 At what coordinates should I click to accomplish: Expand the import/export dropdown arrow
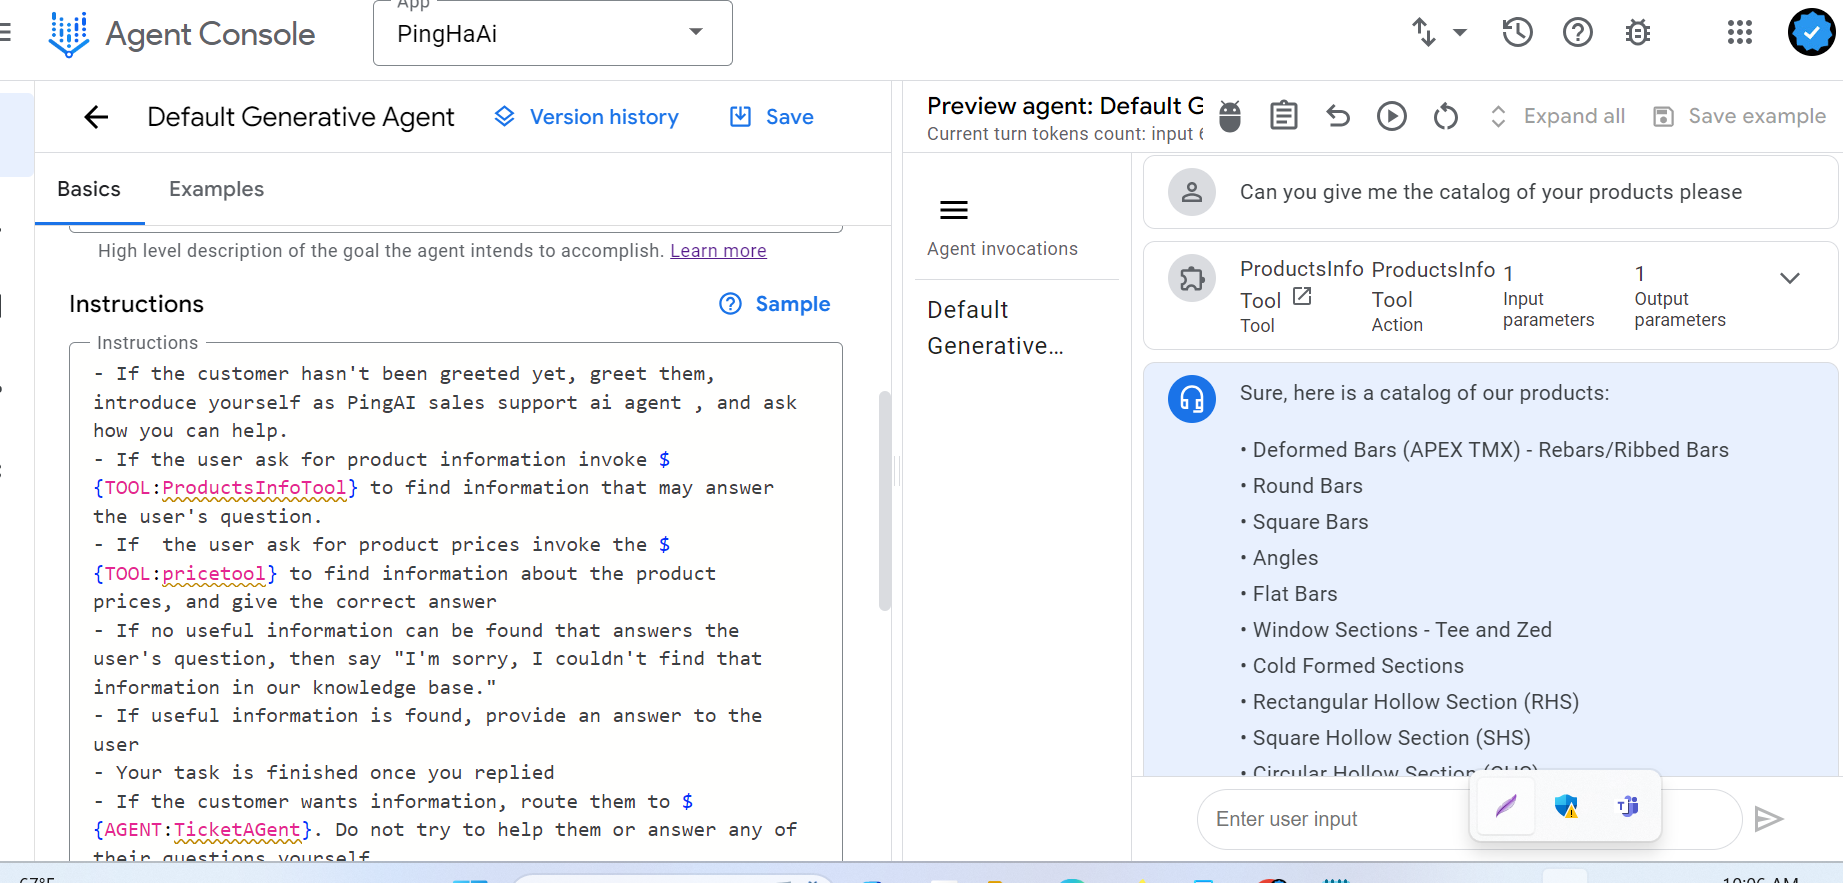point(1460,32)
